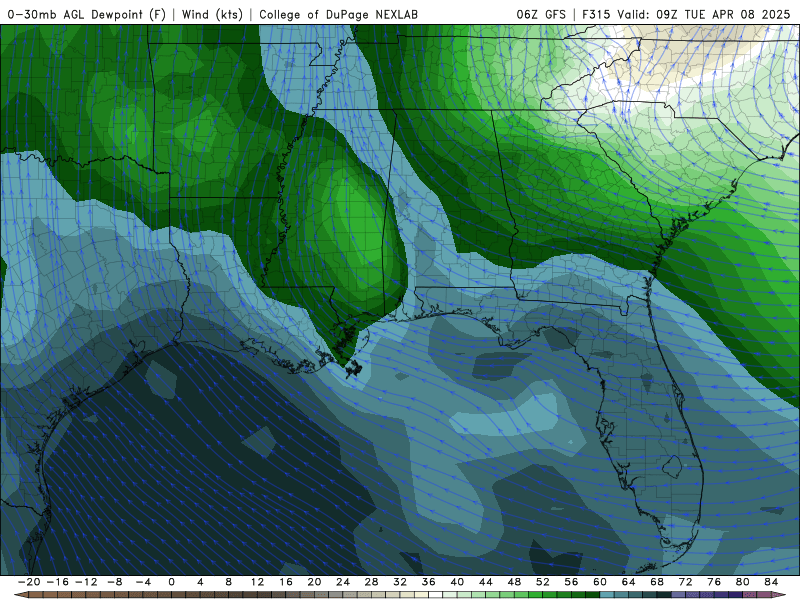
Task: Click the '44' legend value
Action: 486,582
